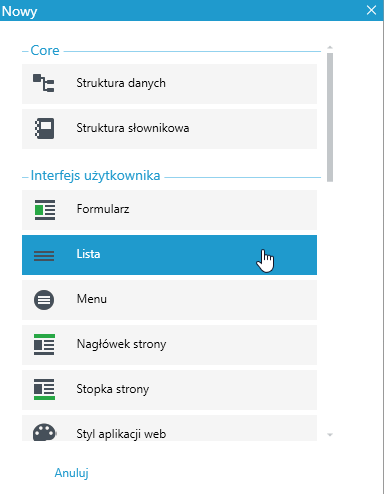The height and width of the screenshot is (494, 384).
Task: Close the Nowy dialog
Action: point(371,10)
